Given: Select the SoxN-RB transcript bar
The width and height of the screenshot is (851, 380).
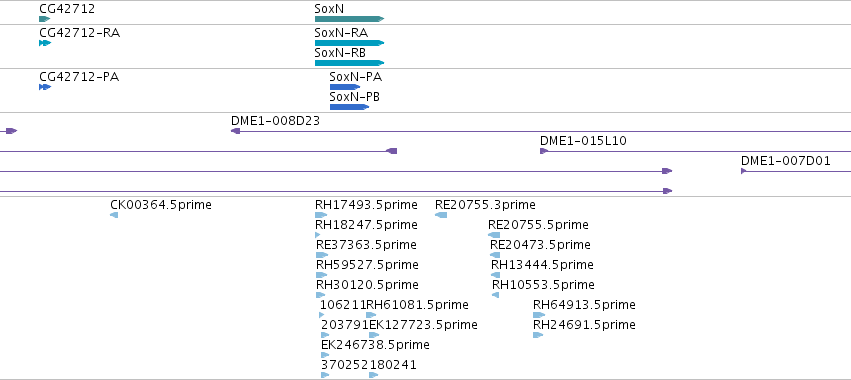Looking at the screenshot, I should pyautogui.click(x=350, y=63).
